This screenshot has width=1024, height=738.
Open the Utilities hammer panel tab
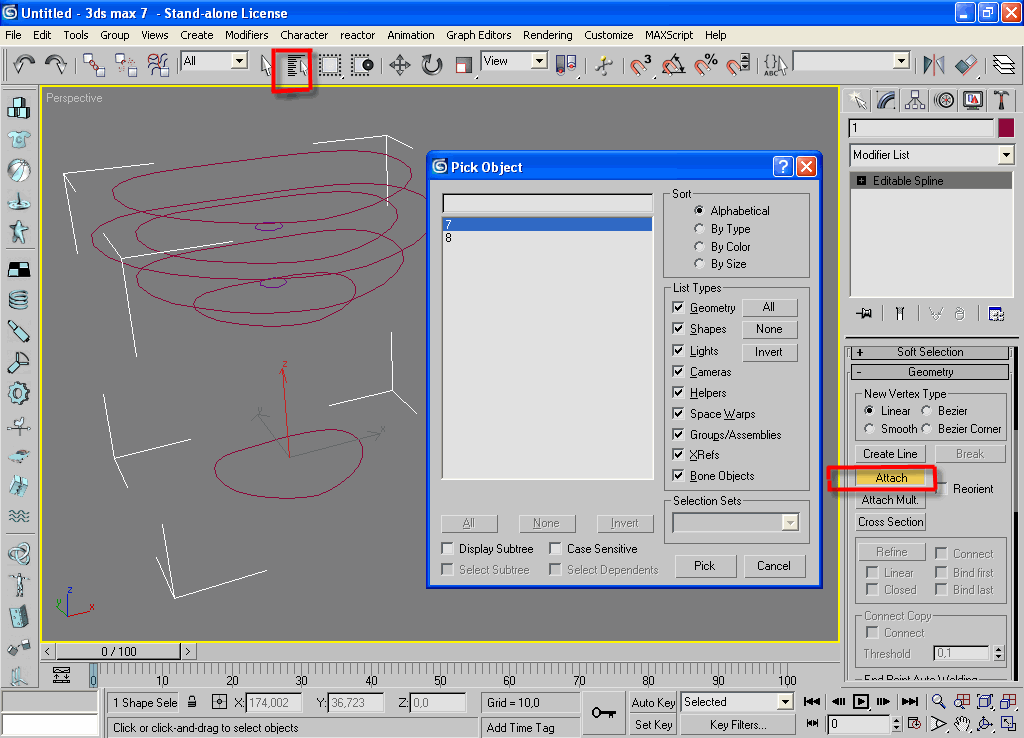click(x=1001, y=100)
